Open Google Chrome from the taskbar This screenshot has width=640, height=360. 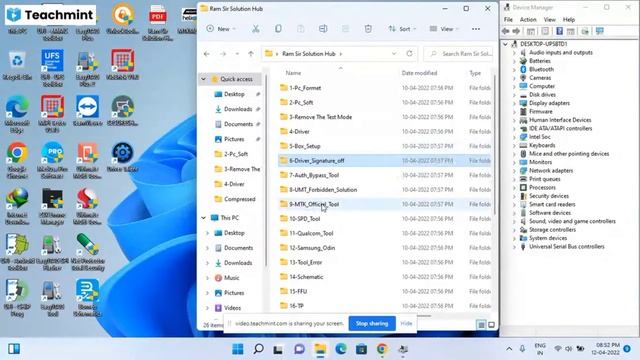pyautogui.click(x=382, y=349)
